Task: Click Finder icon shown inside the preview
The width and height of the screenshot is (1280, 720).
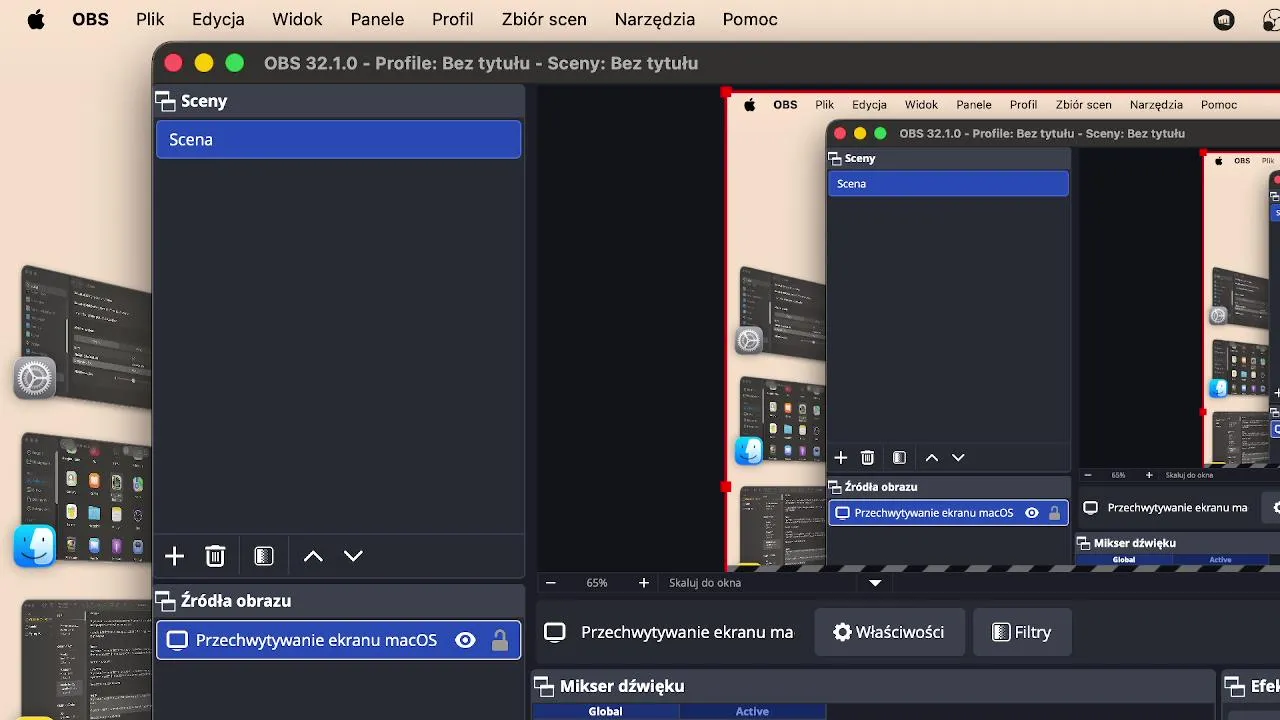Action: 749,451
